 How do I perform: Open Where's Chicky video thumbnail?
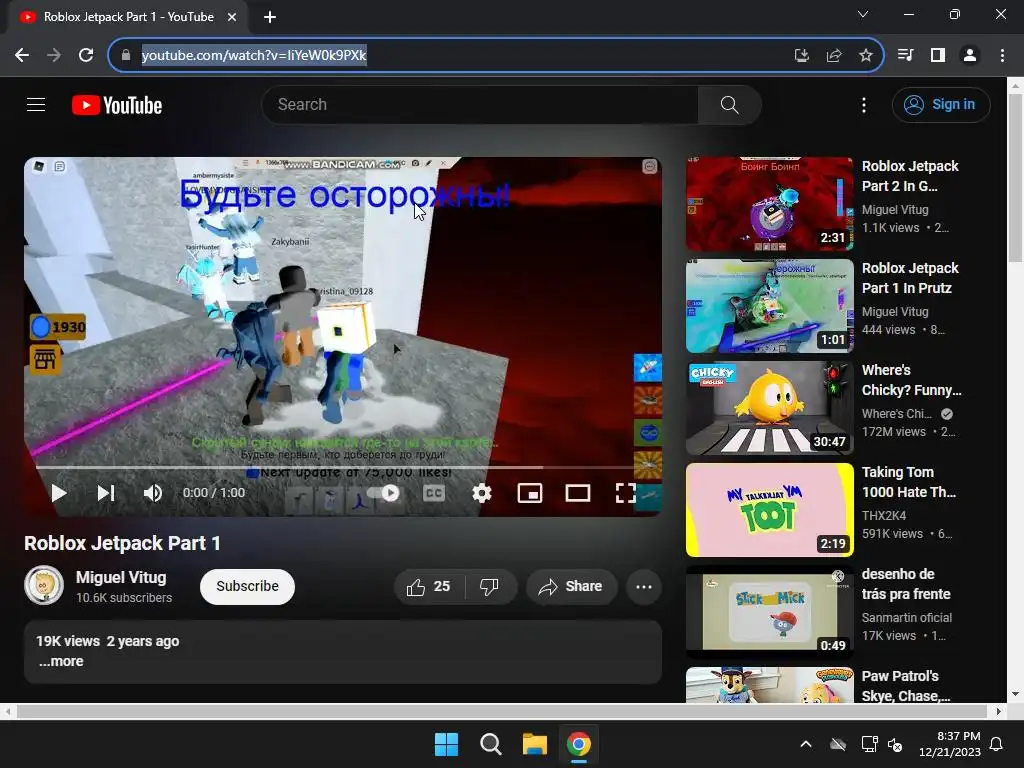pyautogui.click(x=769, y=408)
